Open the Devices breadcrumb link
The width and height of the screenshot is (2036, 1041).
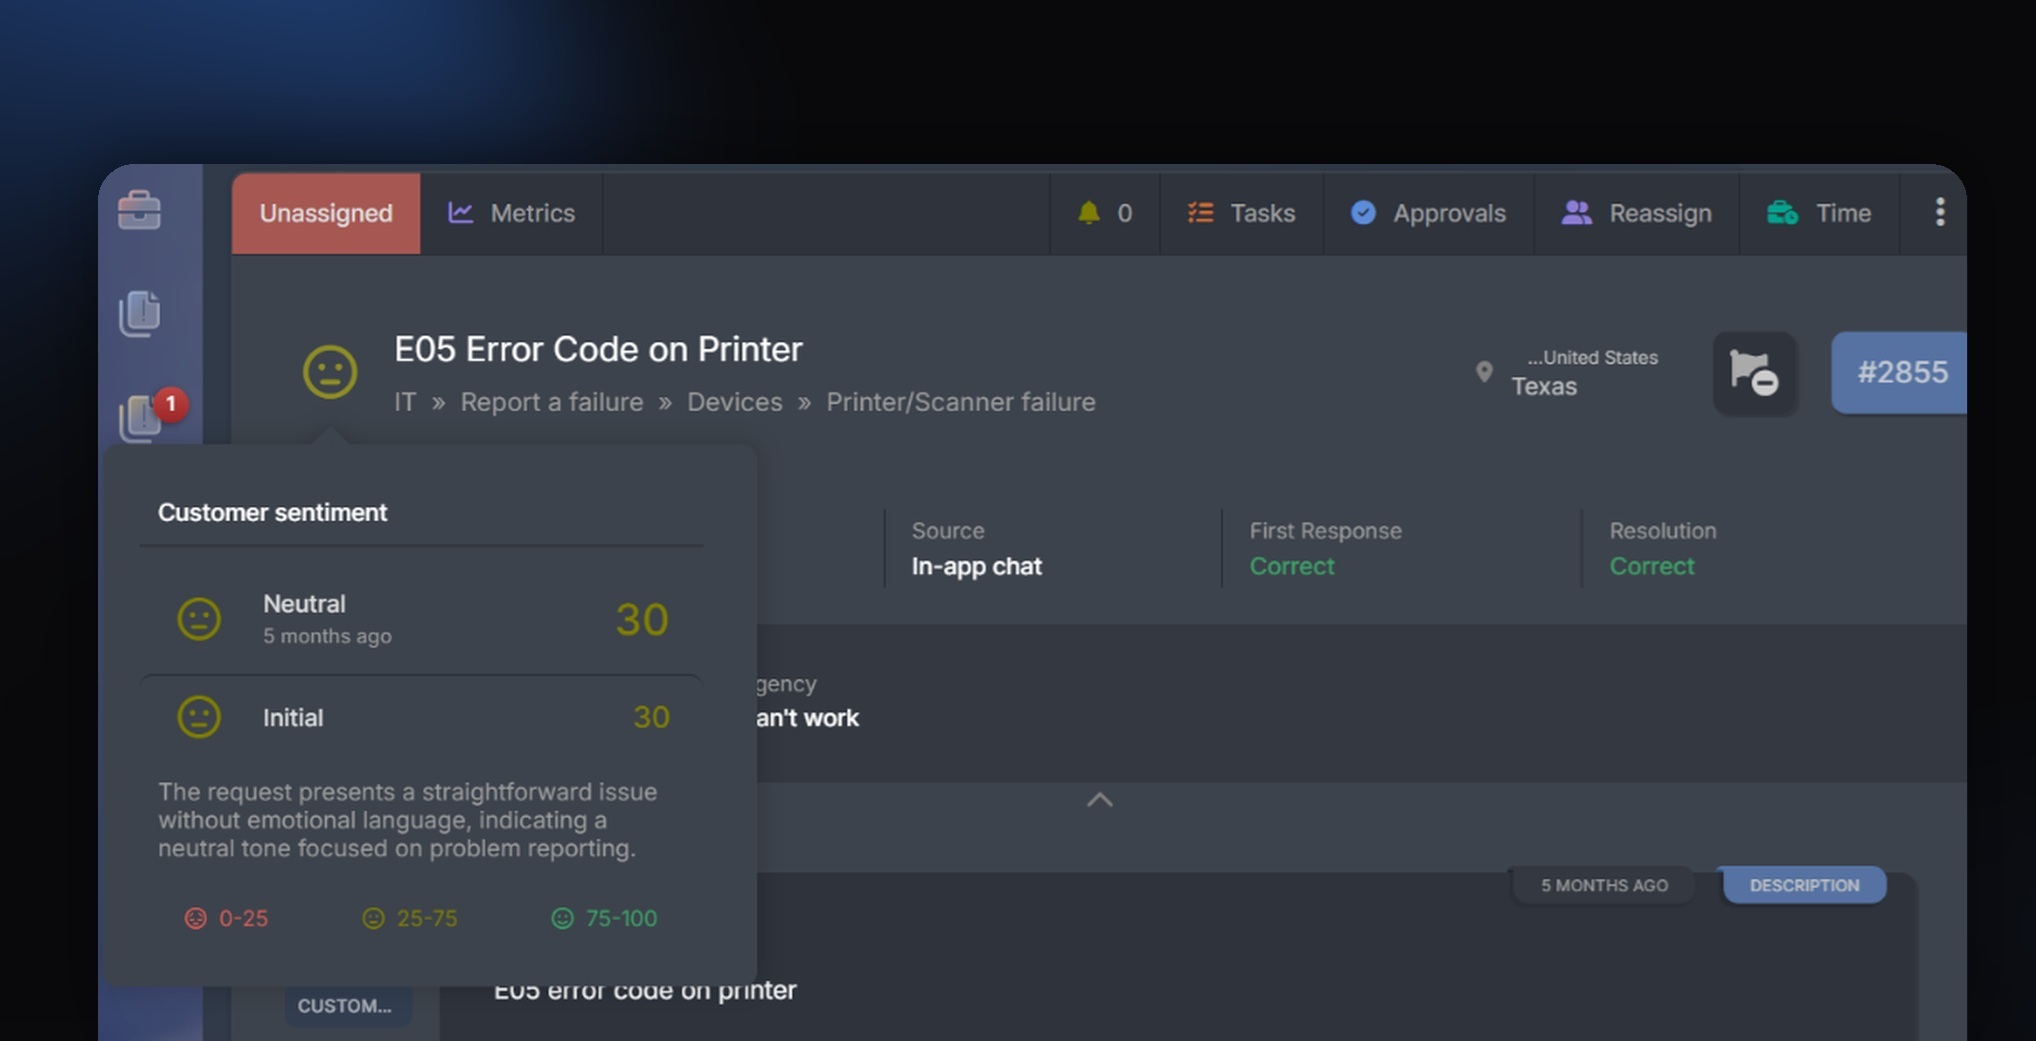coord(735,402)
